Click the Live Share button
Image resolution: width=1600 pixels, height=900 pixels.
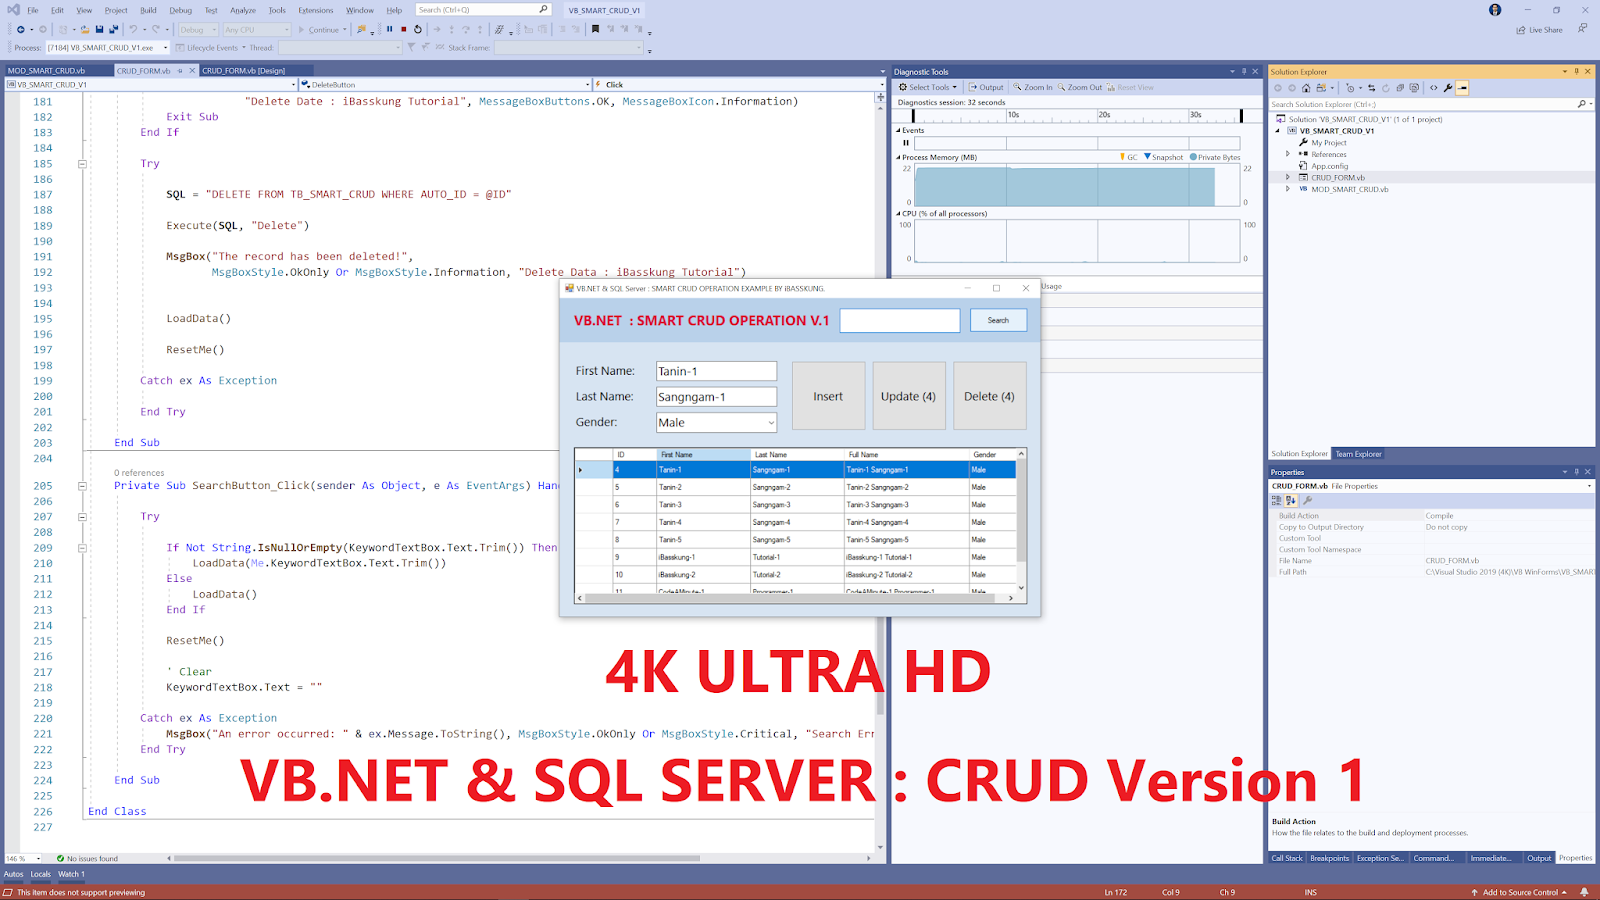pos(1540,30)
